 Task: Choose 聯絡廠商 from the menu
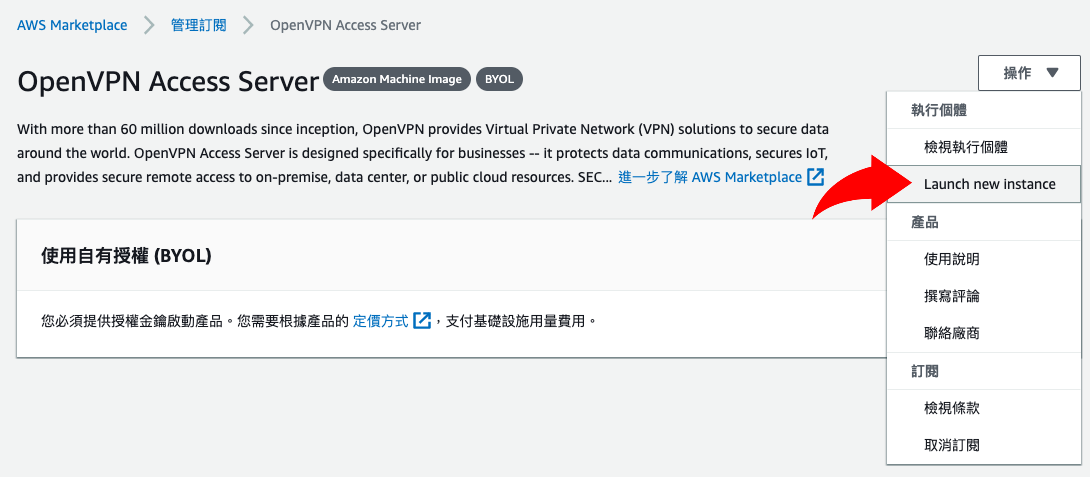(x=984, y=334)
